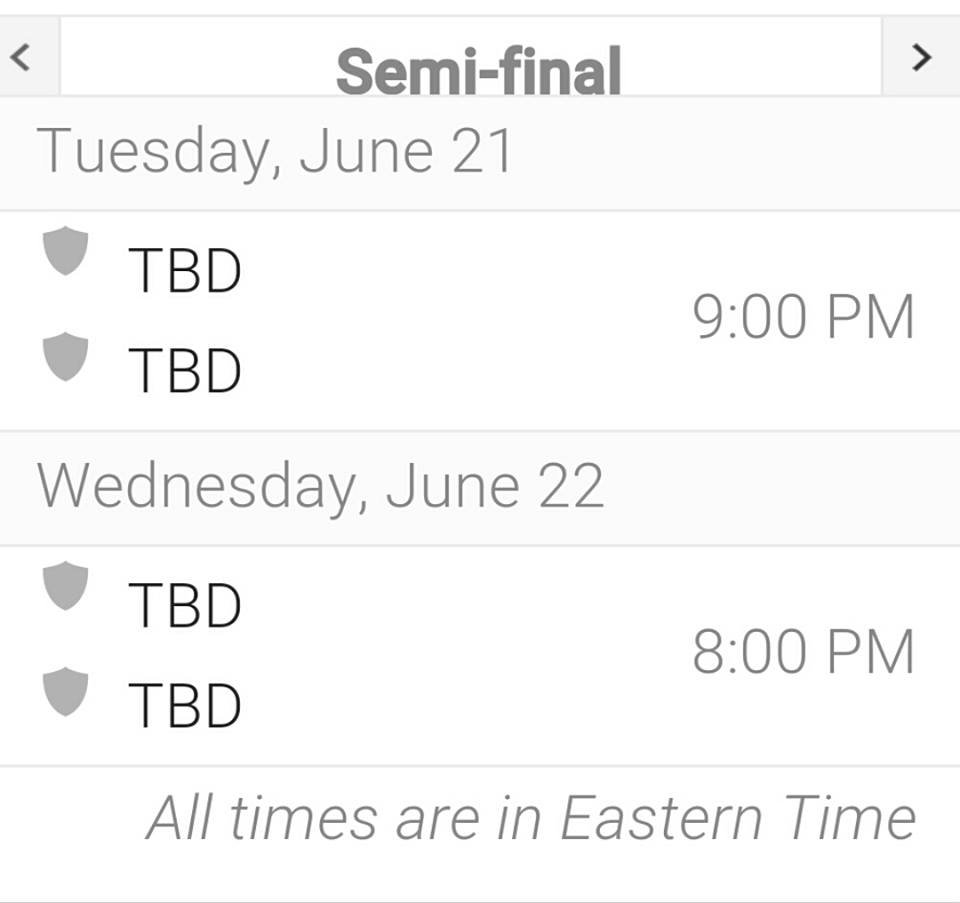The width and height of the screenshot is (960, 903).
Task: Click the 9:00 PM match time
Action: click(803, 318)
